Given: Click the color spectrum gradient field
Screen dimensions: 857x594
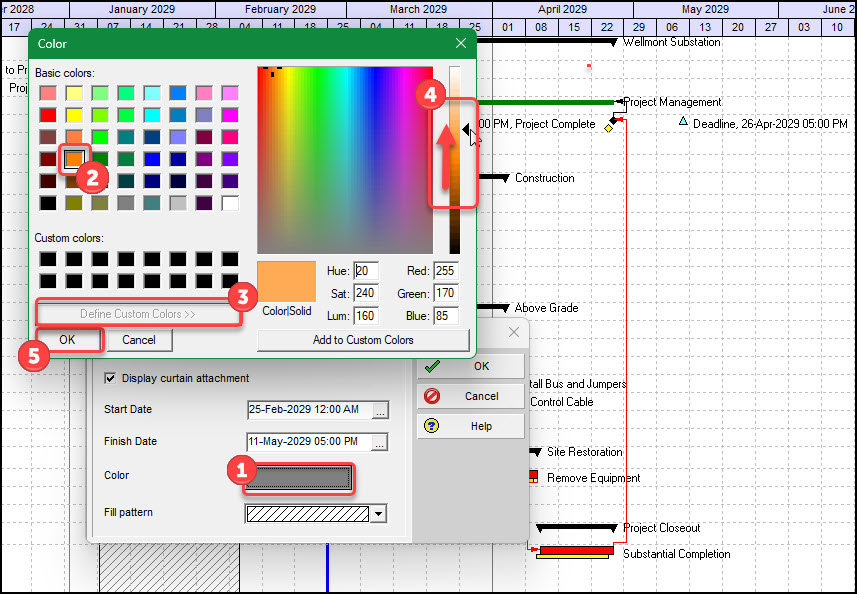Looking at the screenshot, I should coord(345,160).
